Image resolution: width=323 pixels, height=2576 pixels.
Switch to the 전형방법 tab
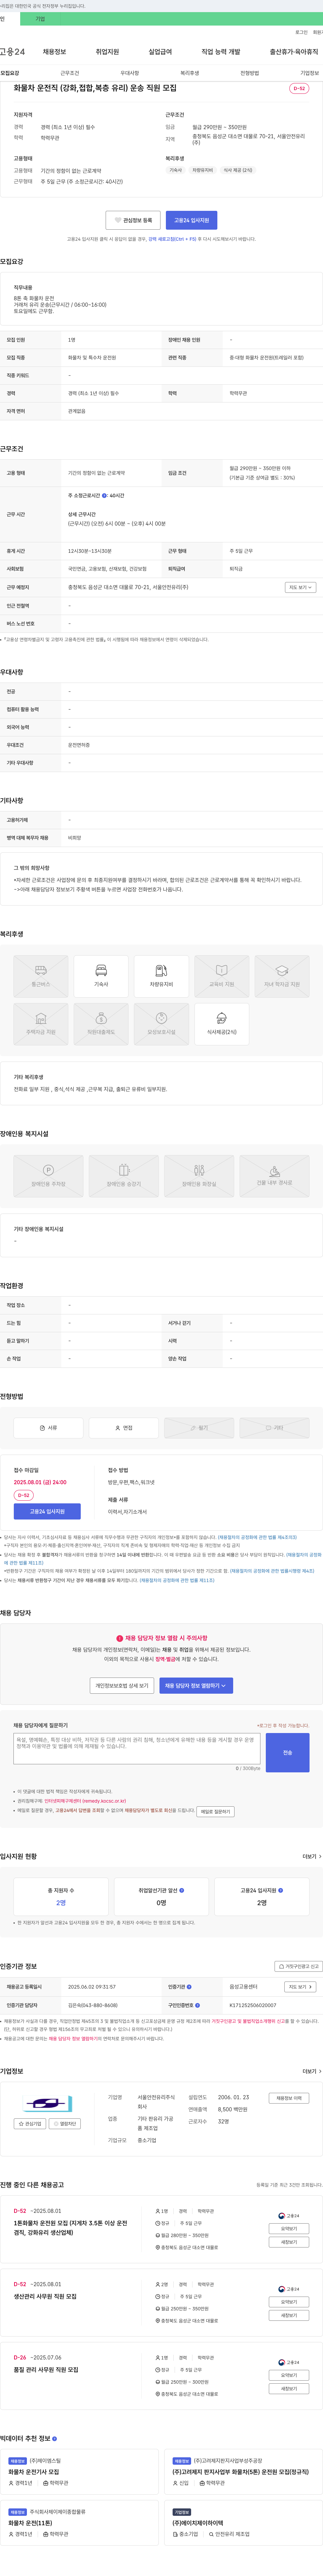(250, 73)
